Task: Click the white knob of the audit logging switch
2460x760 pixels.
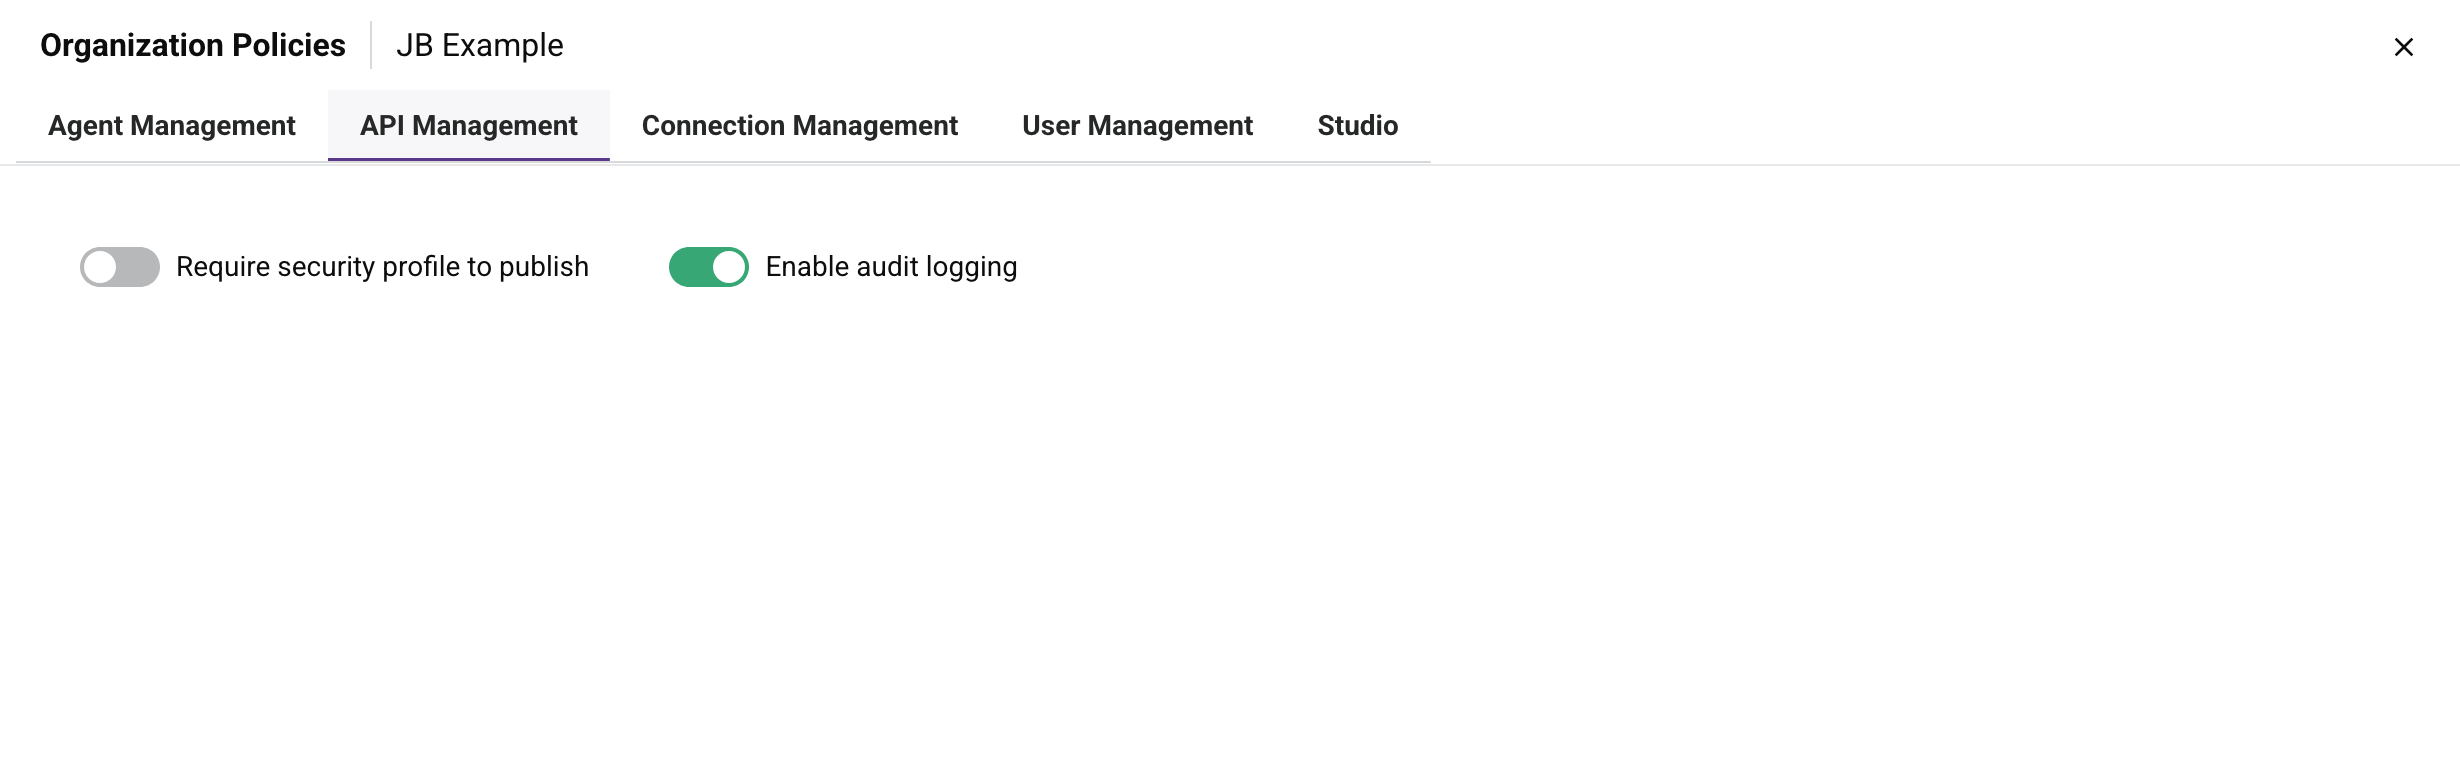Action: click(728, 267)
